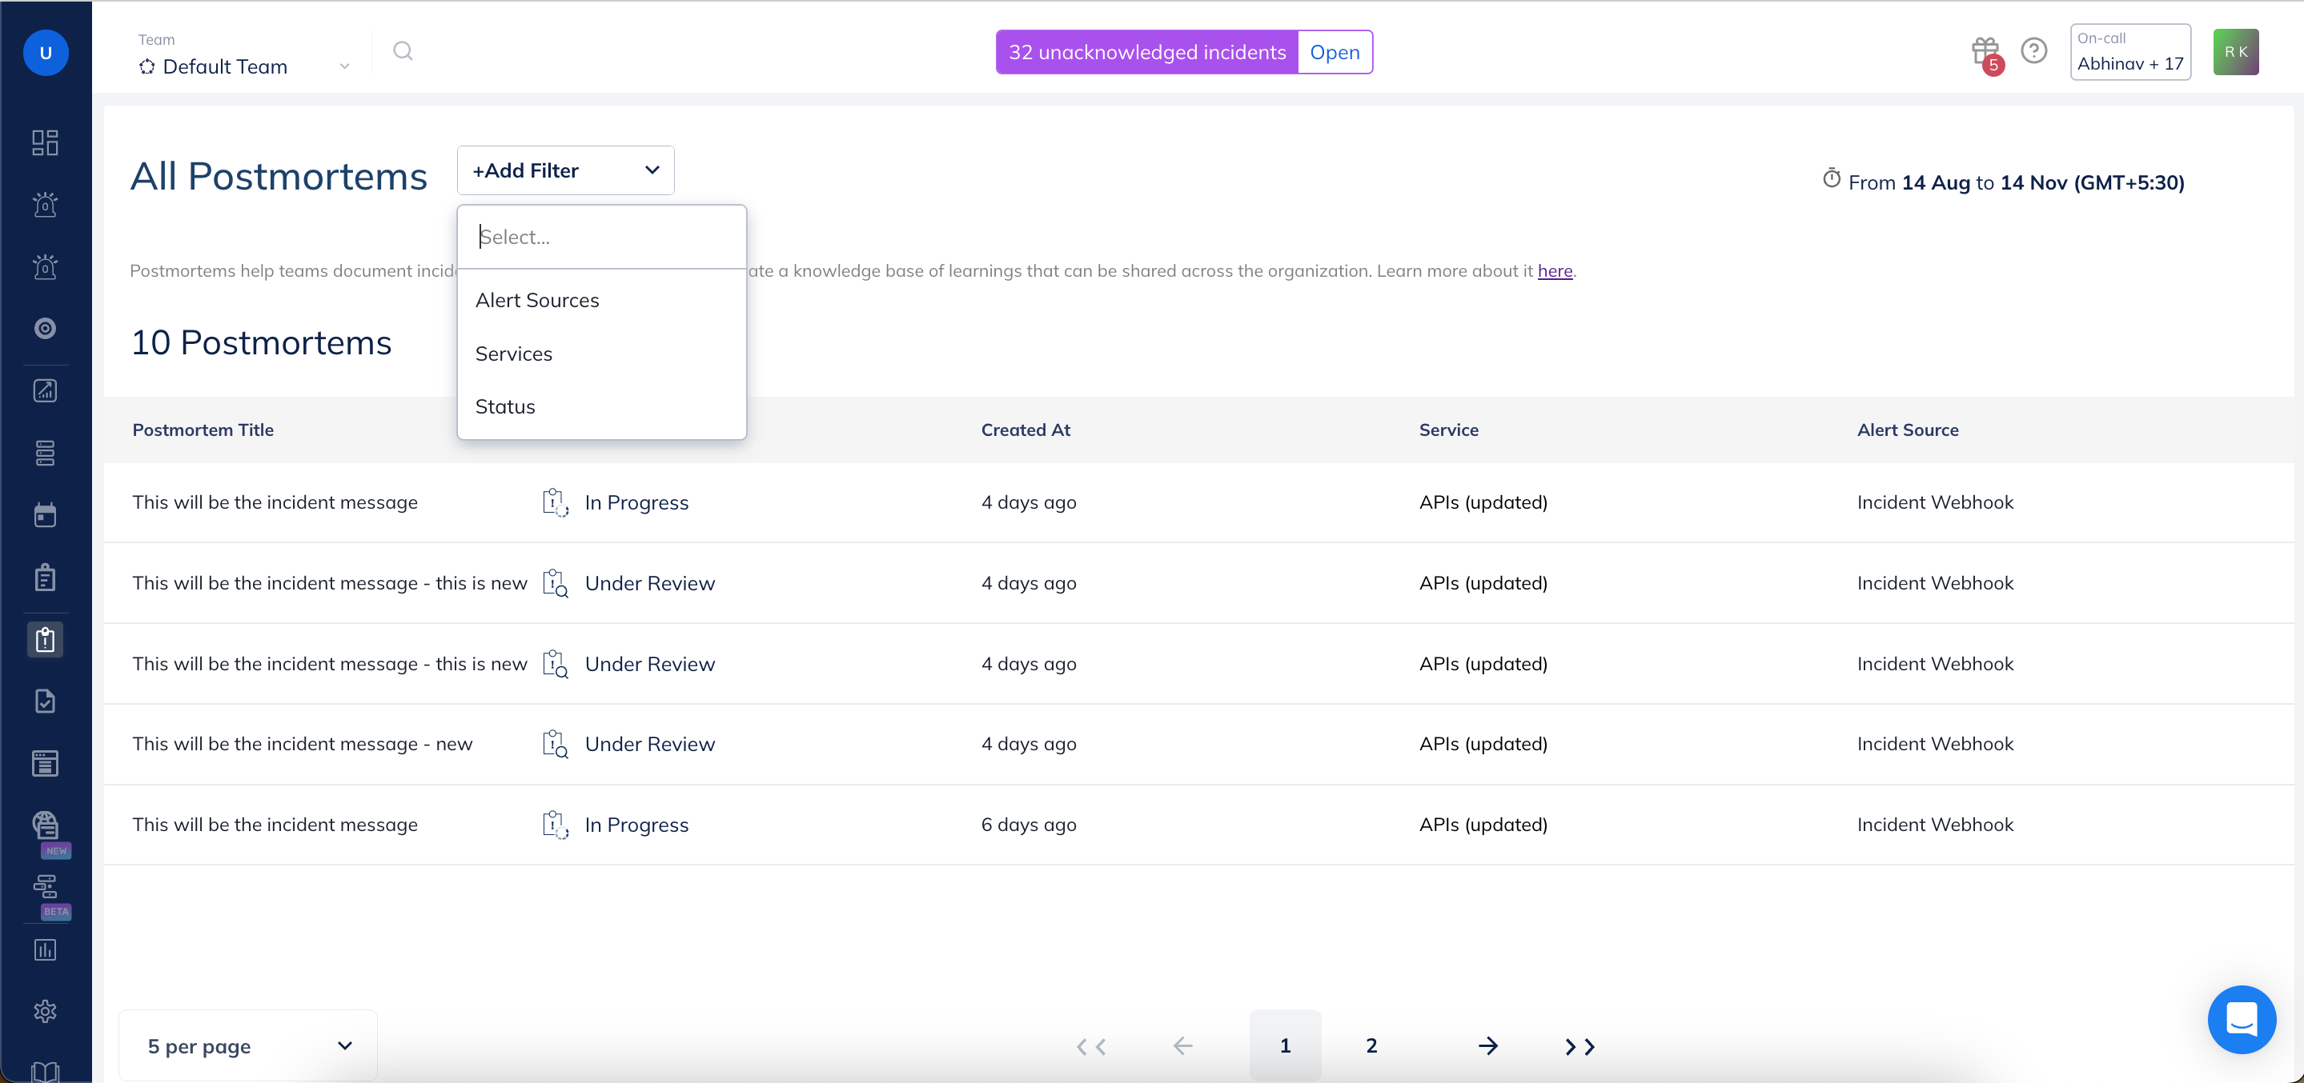
Task: Open the analytics bar chart sidebar icon
Action: coord(45,949)
